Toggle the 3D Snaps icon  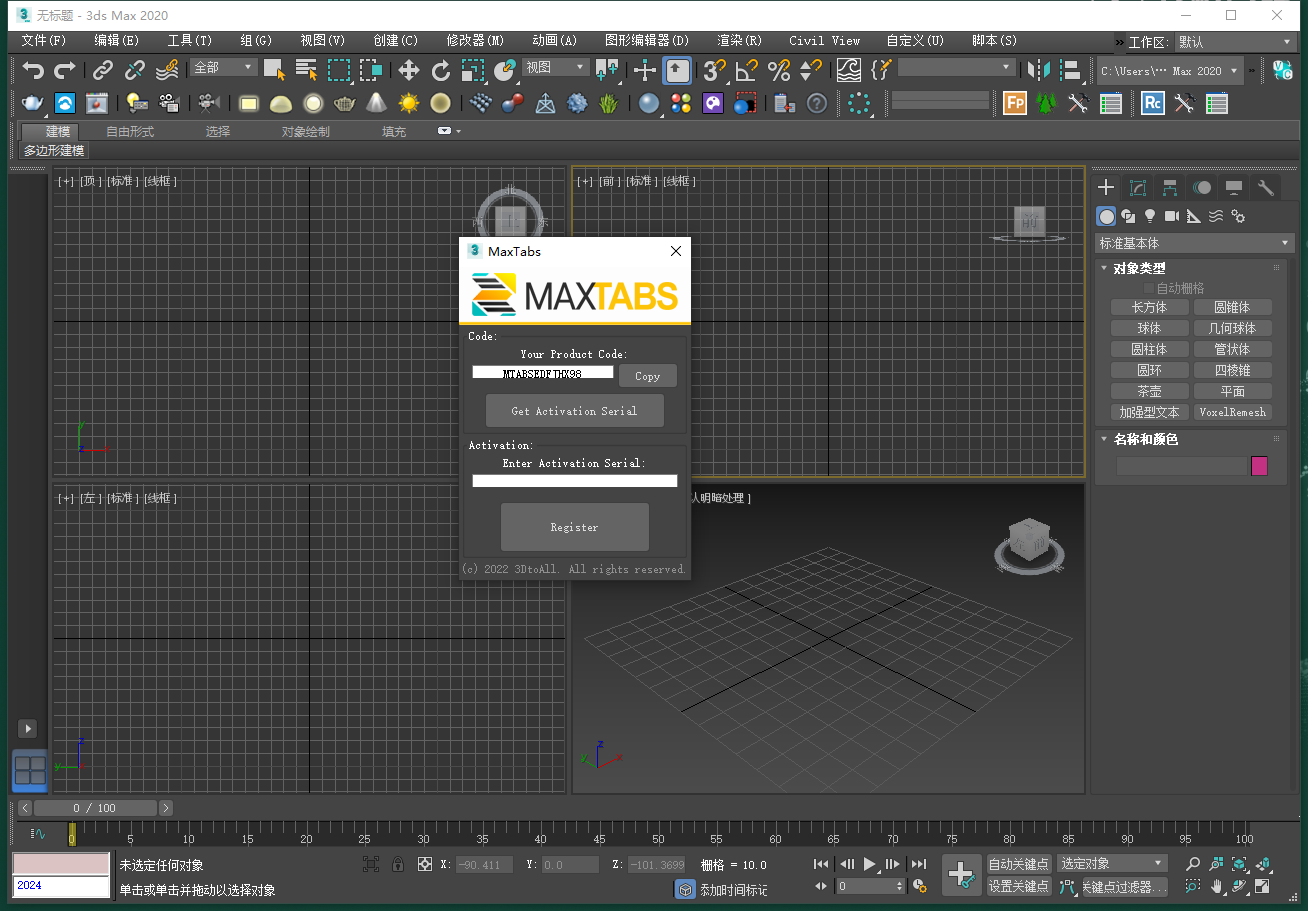point(714,70)
